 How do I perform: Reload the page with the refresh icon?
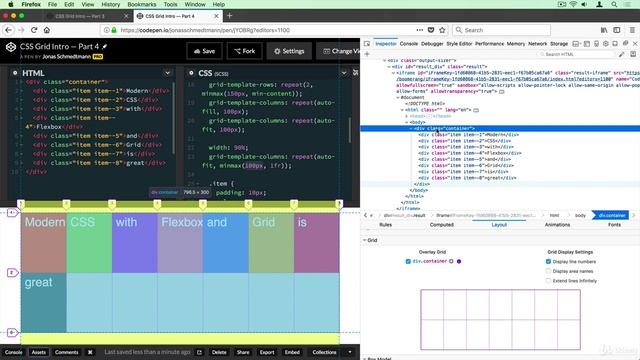[x=34, y=30]
